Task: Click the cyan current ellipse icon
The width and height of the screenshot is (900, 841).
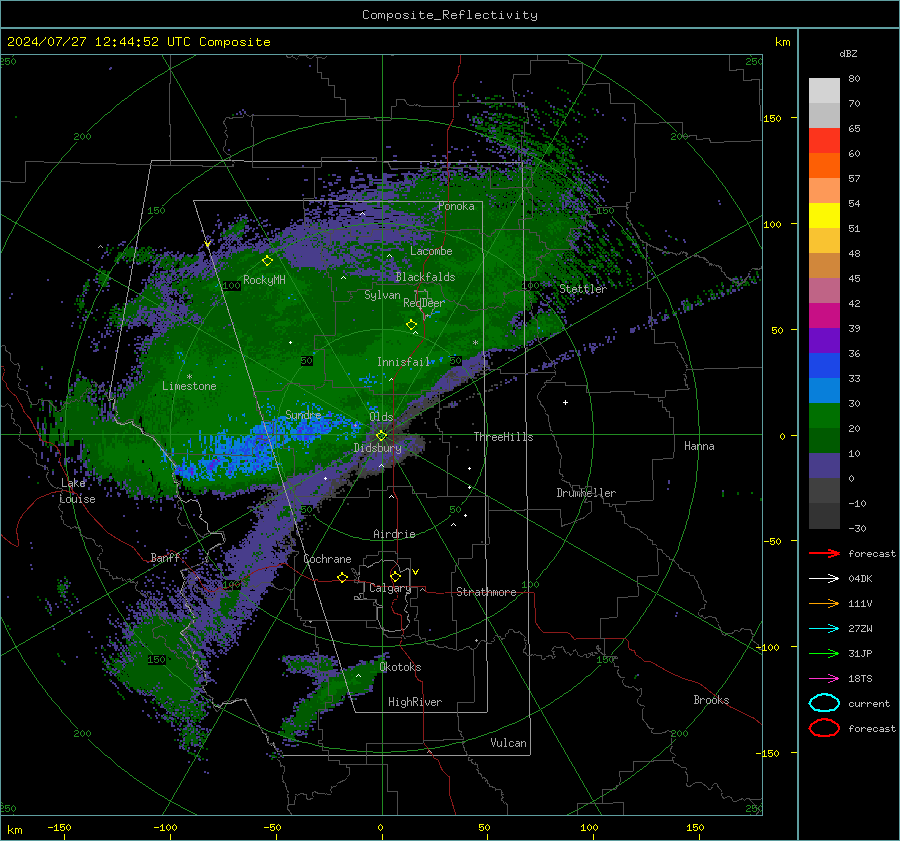Action: click(x=824, y=703)
